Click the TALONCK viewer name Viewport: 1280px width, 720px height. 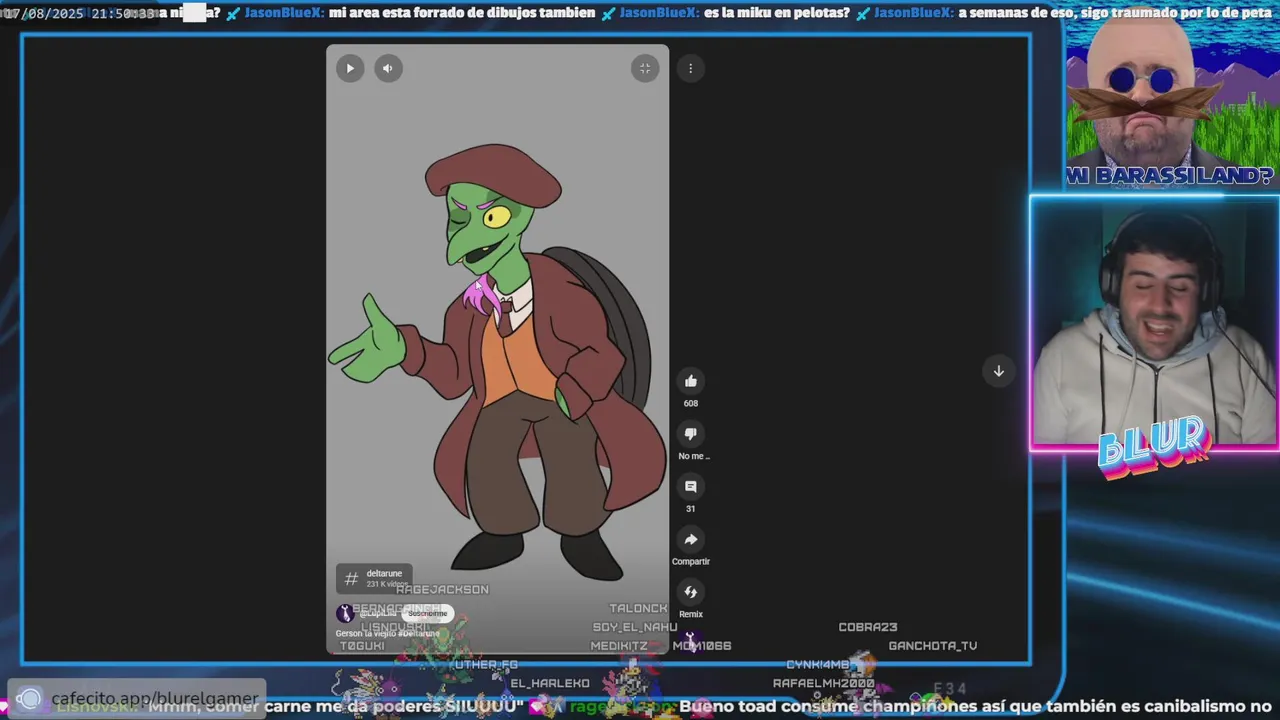(638, 608)
